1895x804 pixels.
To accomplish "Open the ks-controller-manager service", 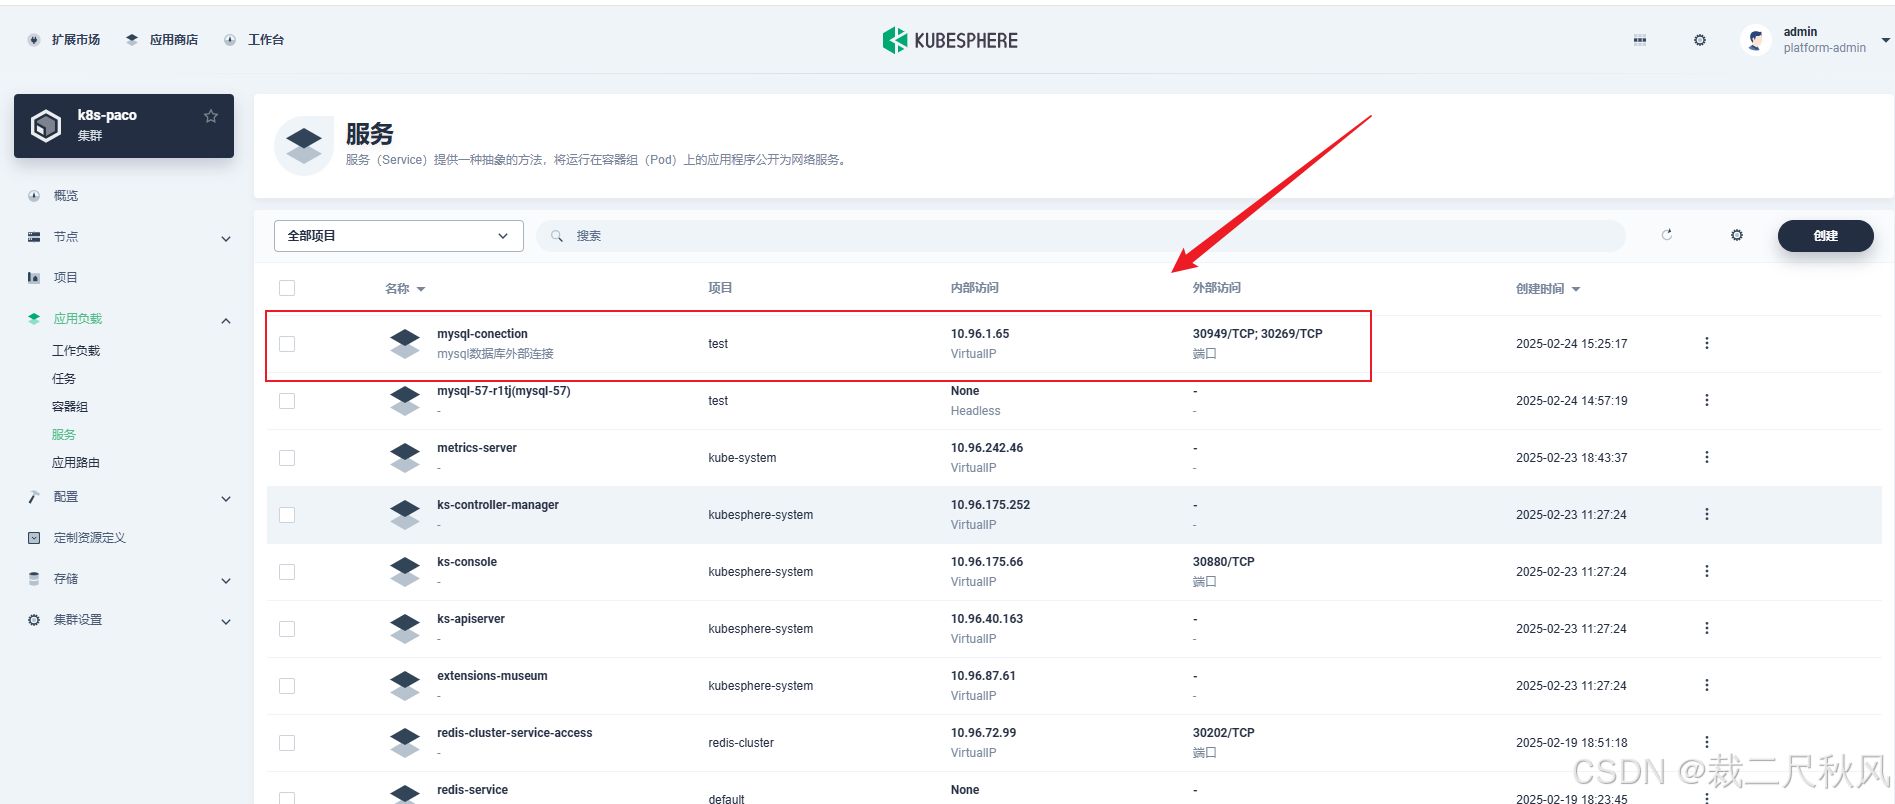I will [498, 505].
